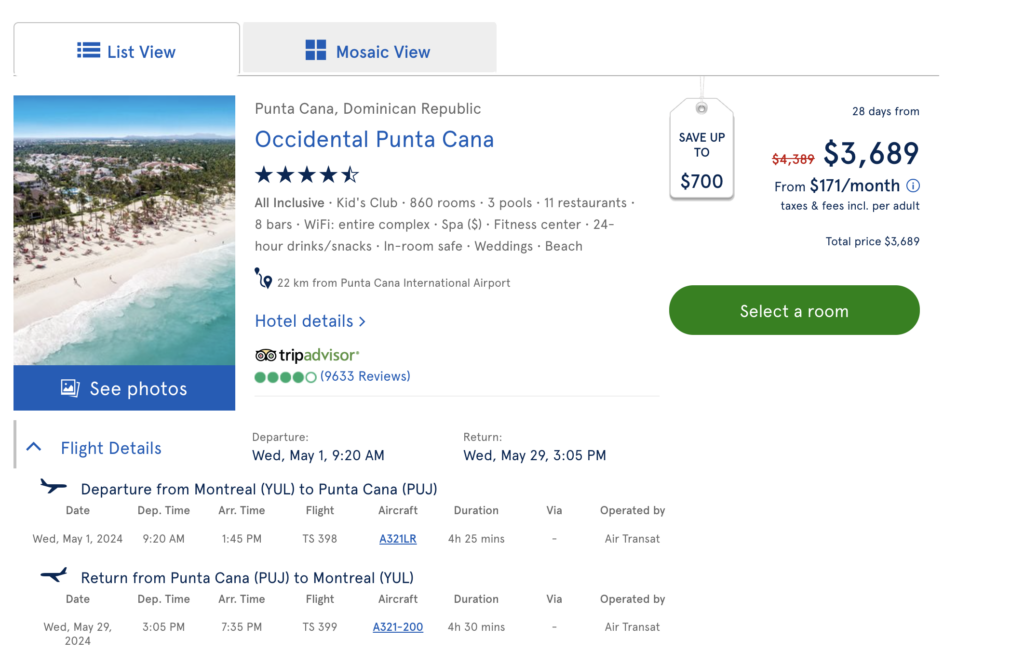This screenshot has height=665, width=1024.
Task: Open the A321LR aircraft link
Action: pyautogui.click(x=397, y=538)
